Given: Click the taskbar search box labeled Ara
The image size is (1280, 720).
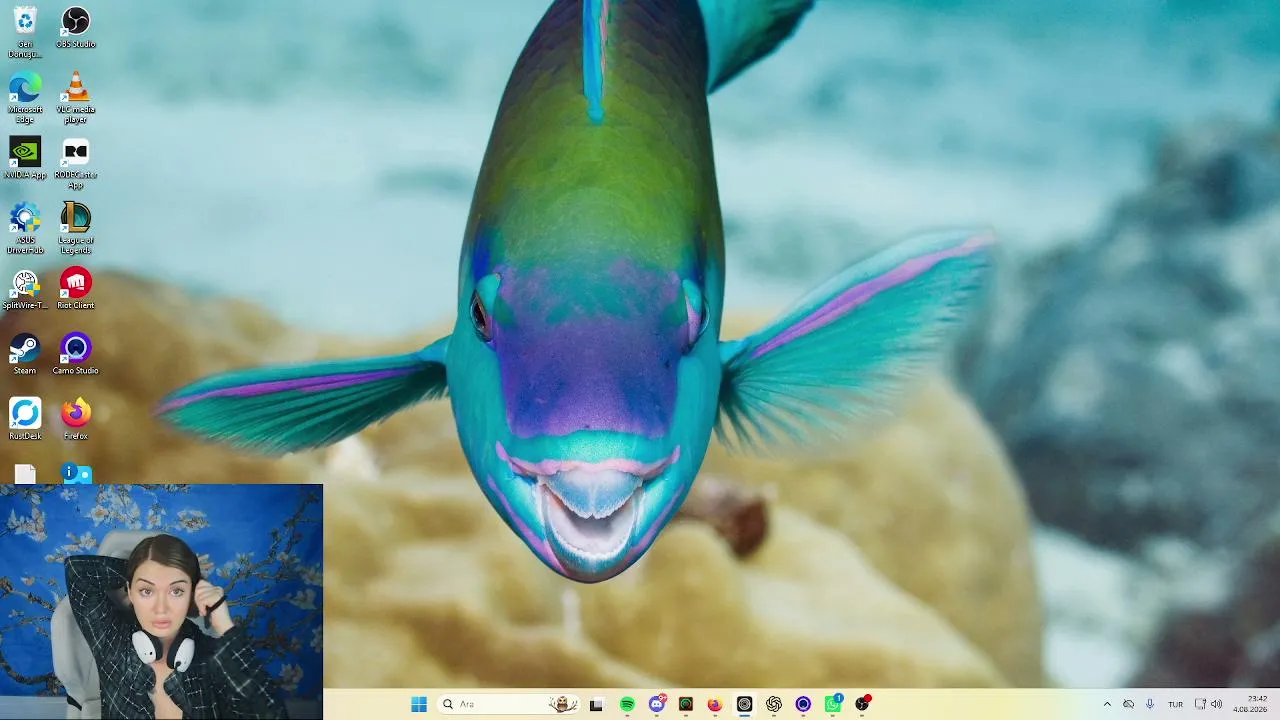Looking at the screenshot, I should (509, 704).
